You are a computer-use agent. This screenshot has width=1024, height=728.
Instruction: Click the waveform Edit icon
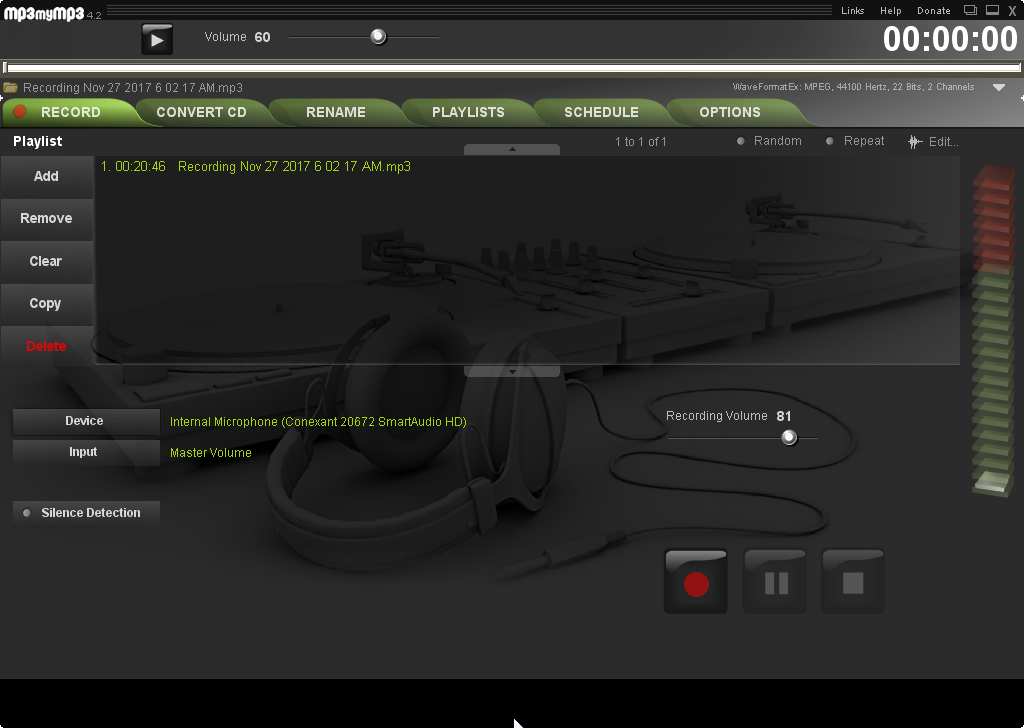point(915,142)
